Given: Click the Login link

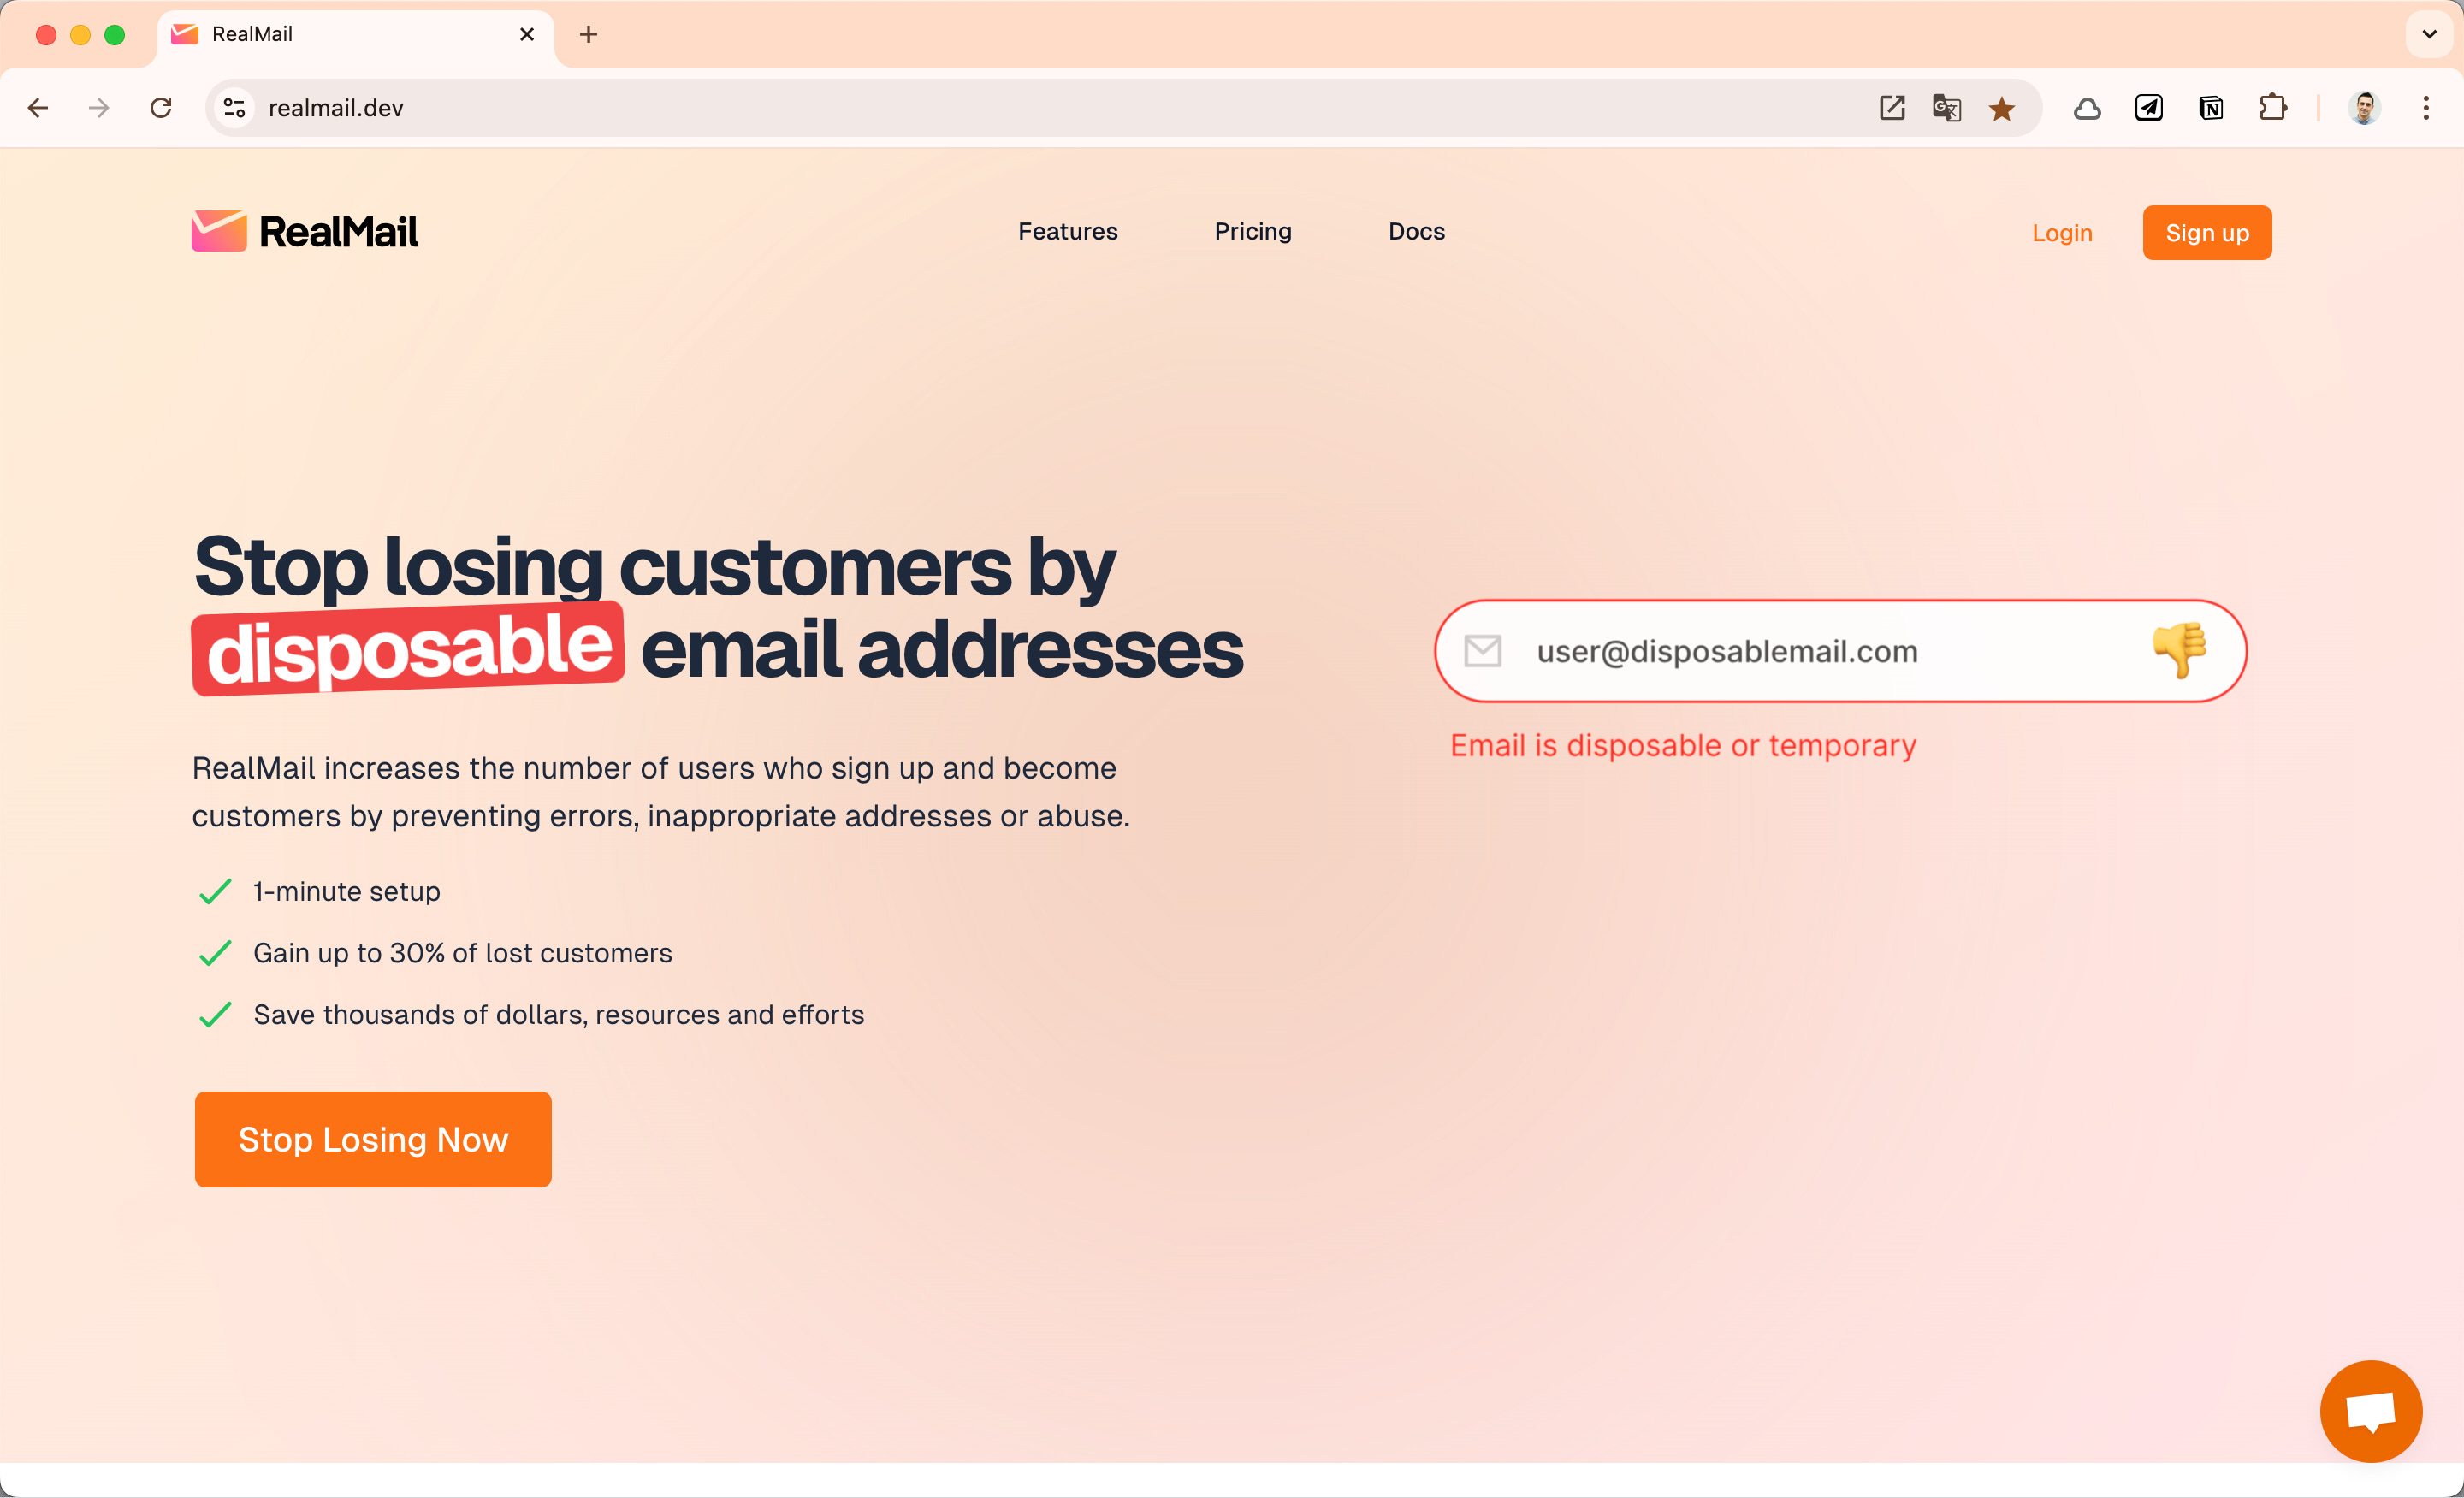Looking at the screenshot, I should tap(2061, 233).
